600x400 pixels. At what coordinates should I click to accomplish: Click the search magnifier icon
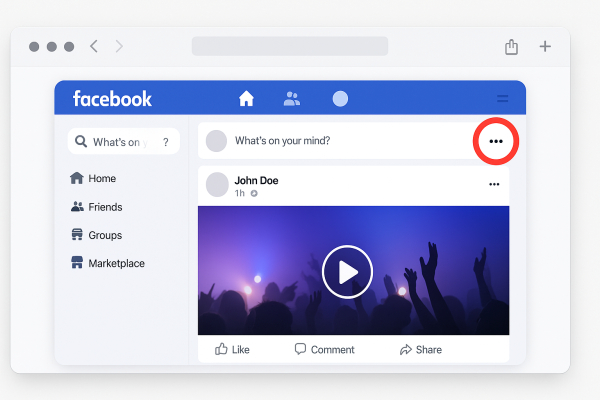coord(81,141)
